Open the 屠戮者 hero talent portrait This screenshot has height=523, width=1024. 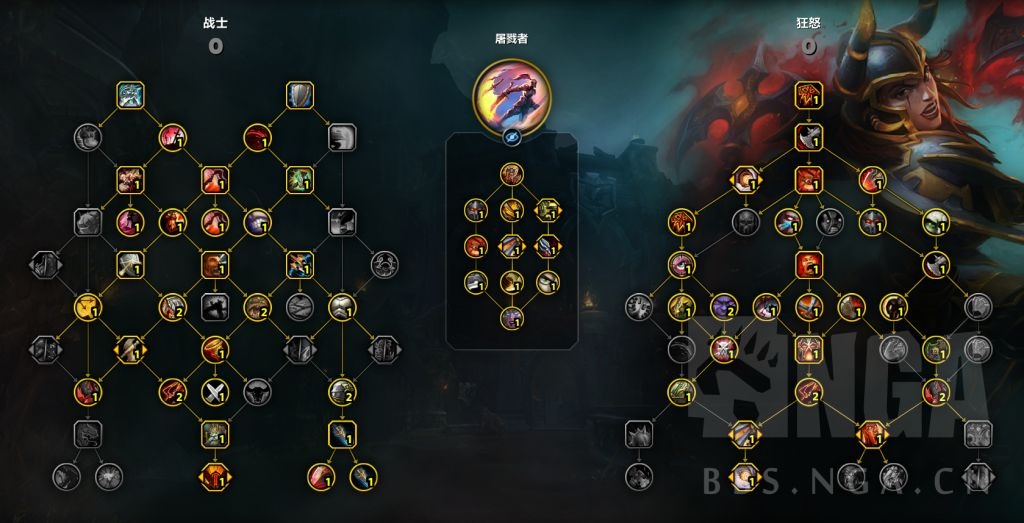[511, 97]
